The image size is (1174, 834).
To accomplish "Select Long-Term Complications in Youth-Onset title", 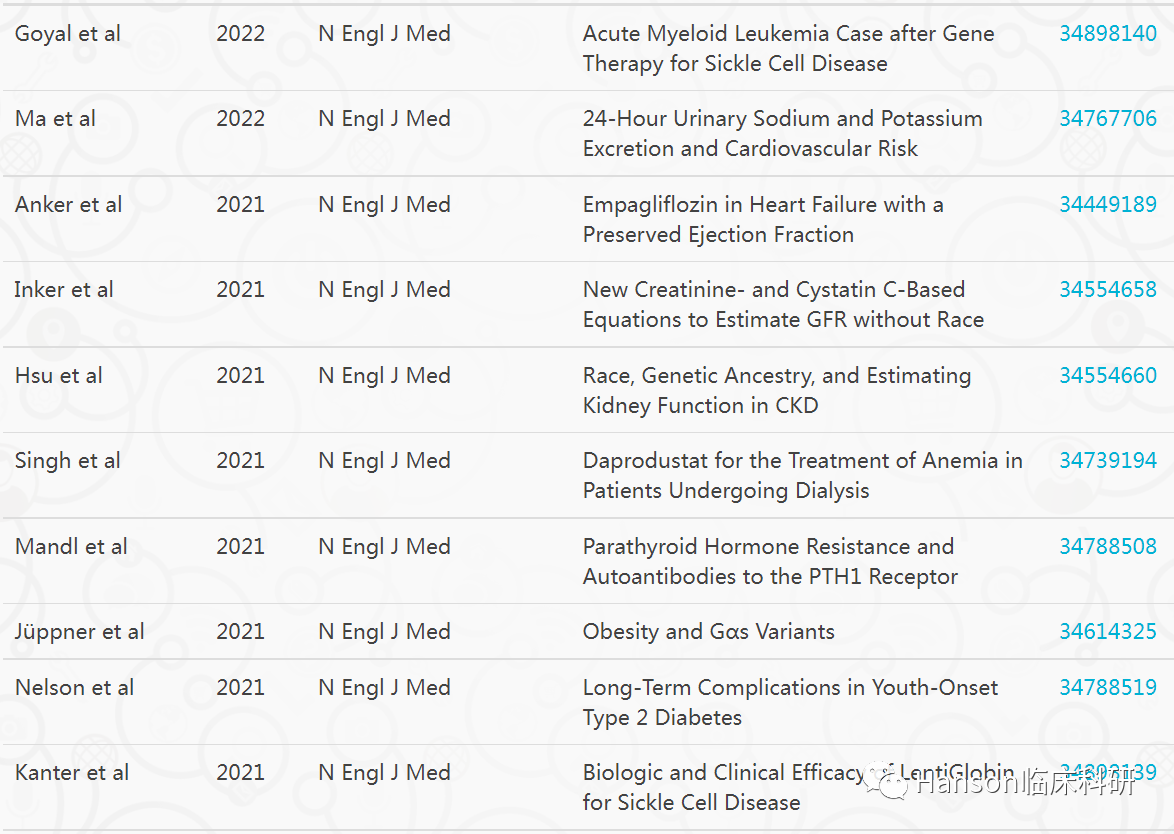I will (x=790, y=702).
